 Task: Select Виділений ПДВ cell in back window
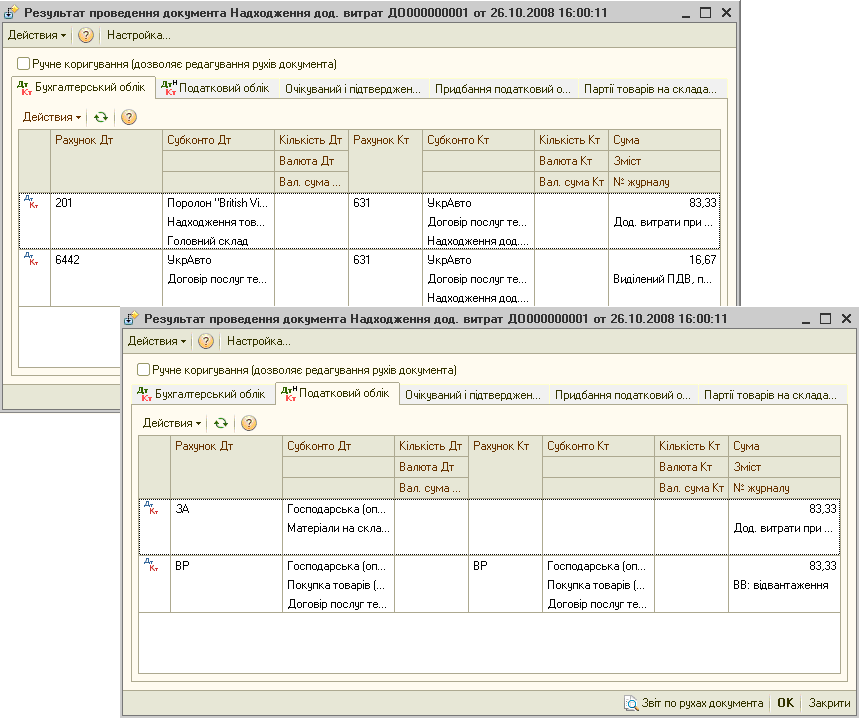664,279
